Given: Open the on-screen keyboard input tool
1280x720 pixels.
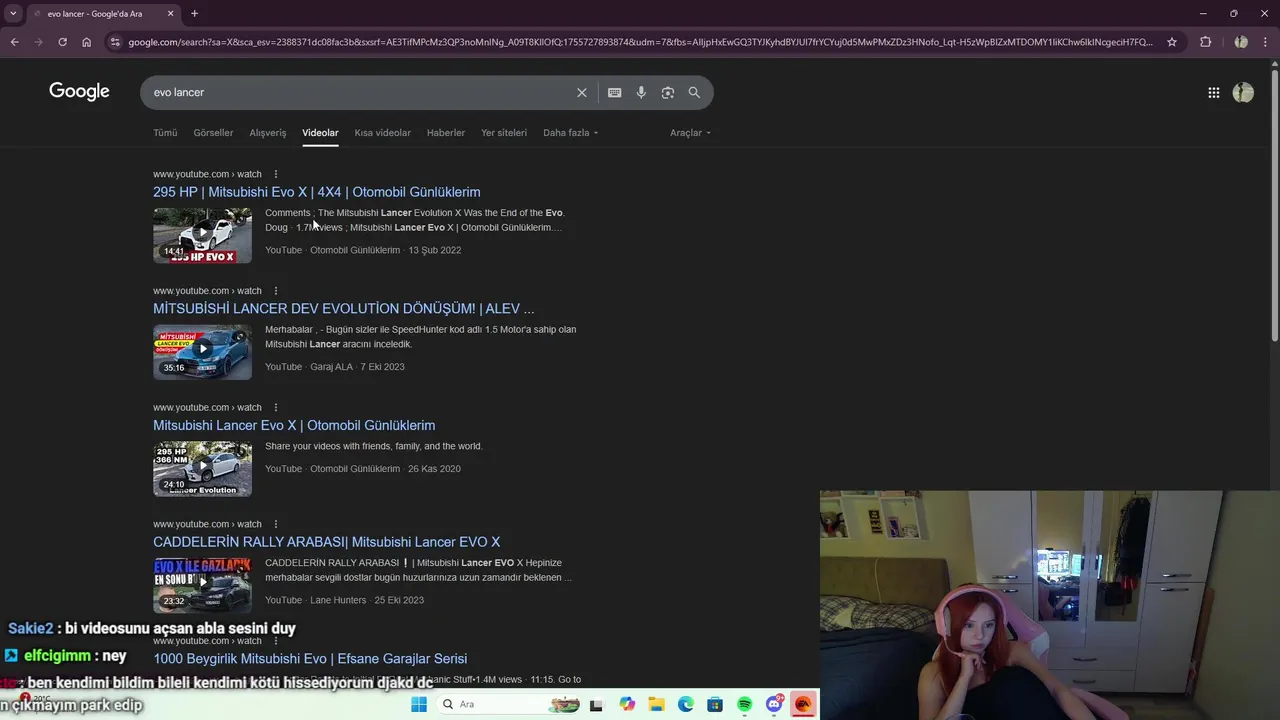Looking at the screenshot, I should pos(614,92).
